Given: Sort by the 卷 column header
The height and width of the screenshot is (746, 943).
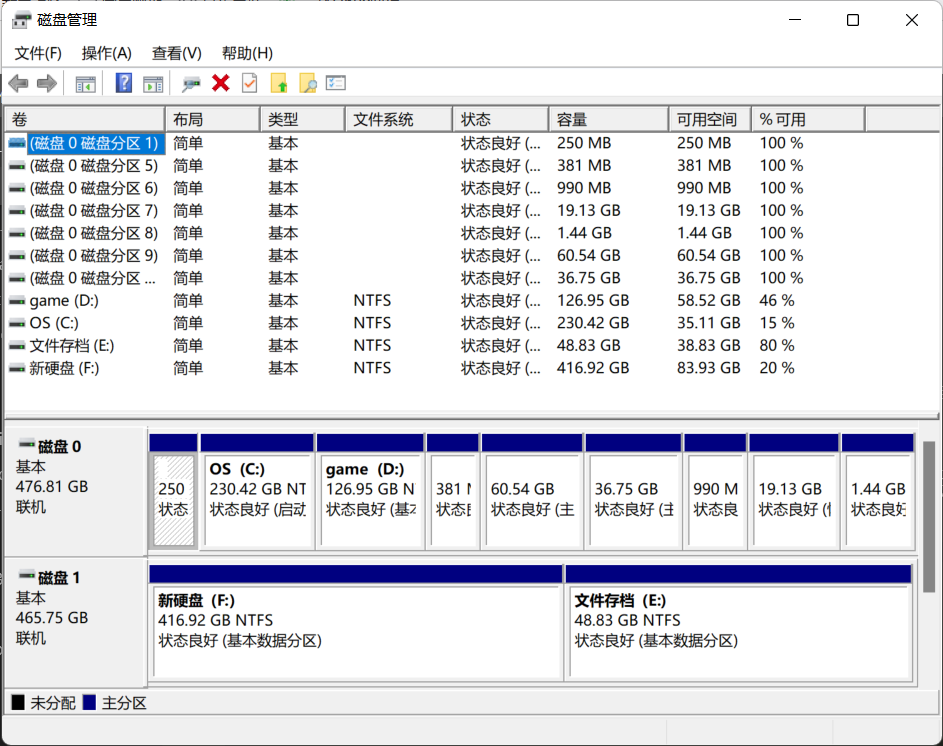Looking at the screenshot, I should click(85, 119).
